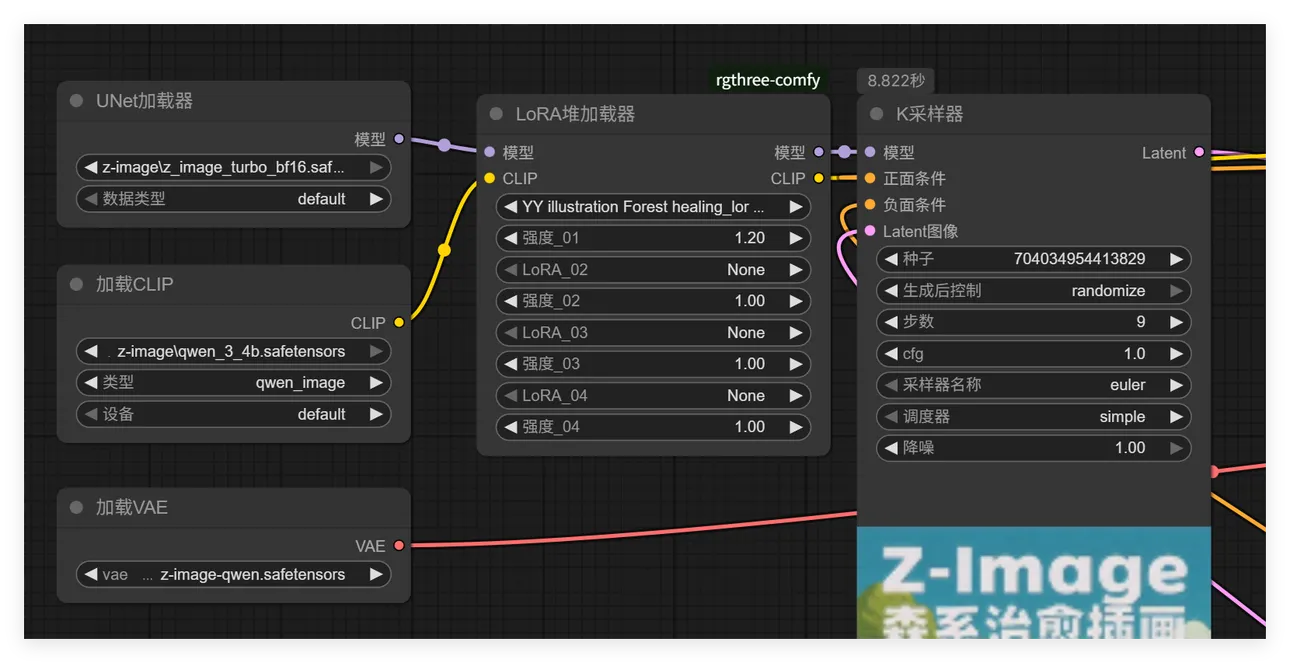Open the 调度器 simple selector
Image resolution: width=1290 pixels, height=663 pixels.
1033,417
